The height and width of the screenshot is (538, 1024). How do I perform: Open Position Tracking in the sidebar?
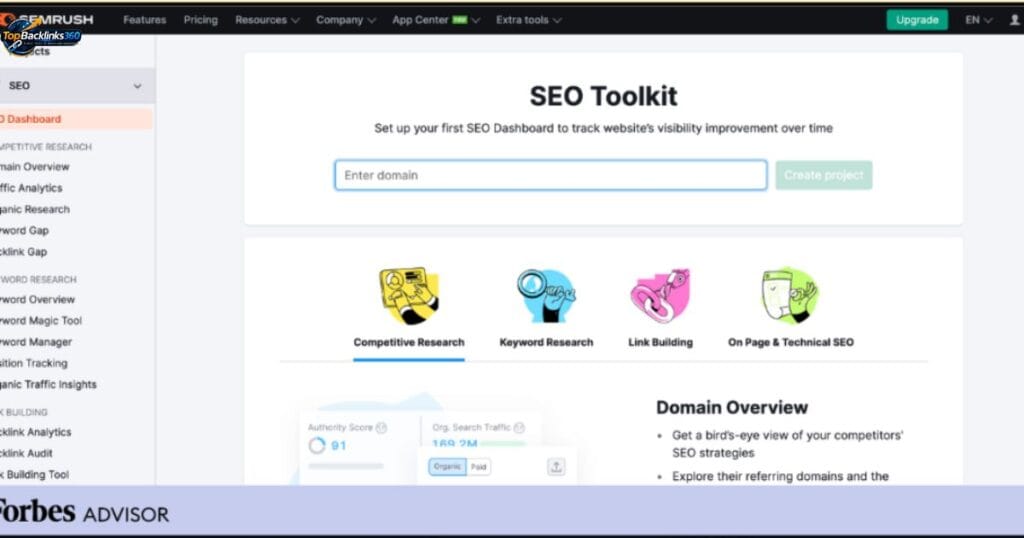click(34, 363)
